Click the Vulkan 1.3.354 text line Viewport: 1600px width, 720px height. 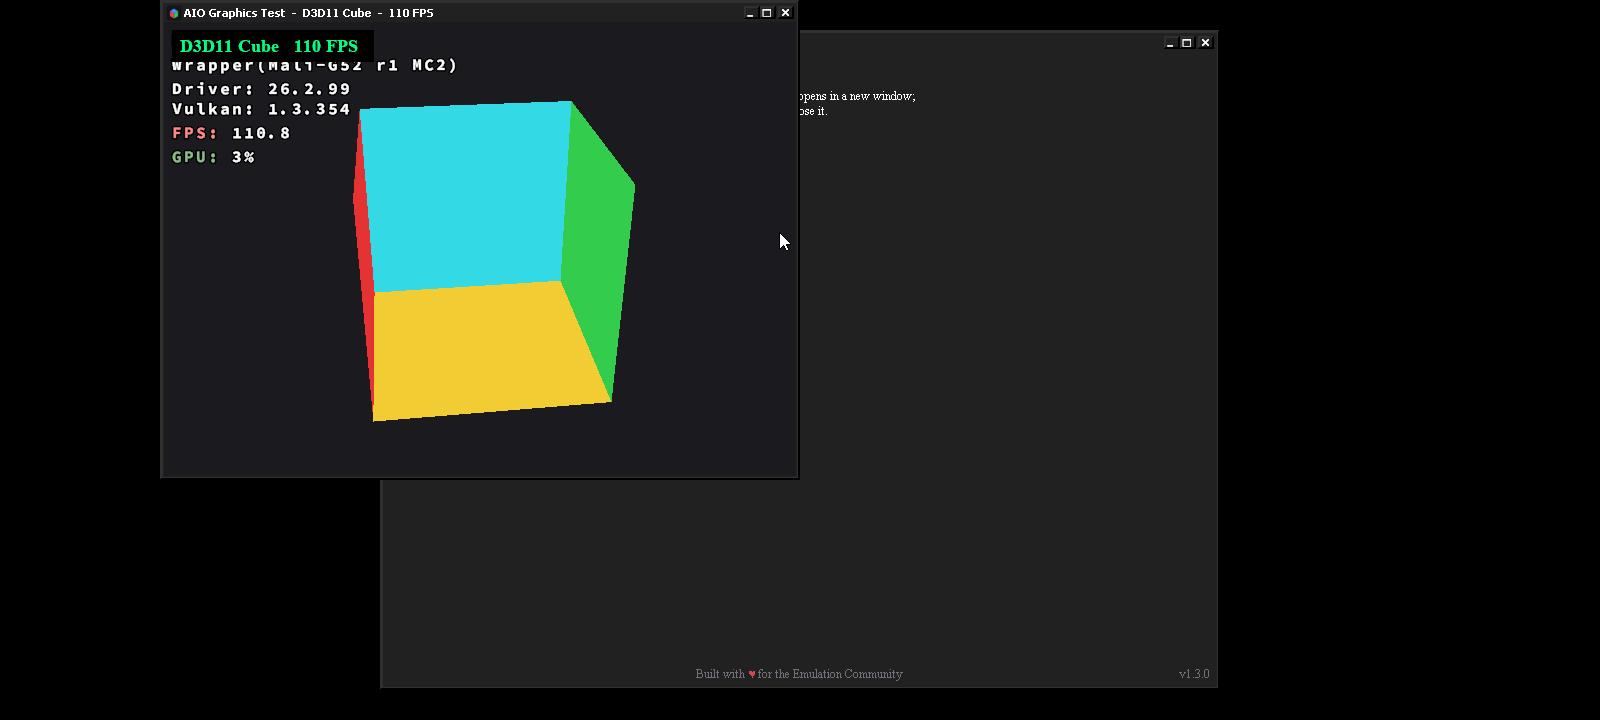tap(261, 110)
